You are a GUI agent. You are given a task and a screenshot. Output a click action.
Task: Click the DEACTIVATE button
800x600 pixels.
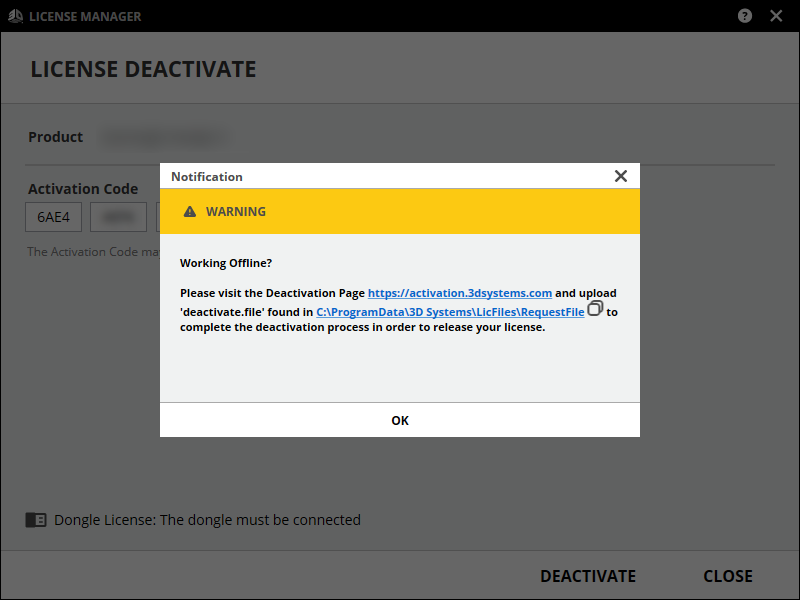(588, 576)
